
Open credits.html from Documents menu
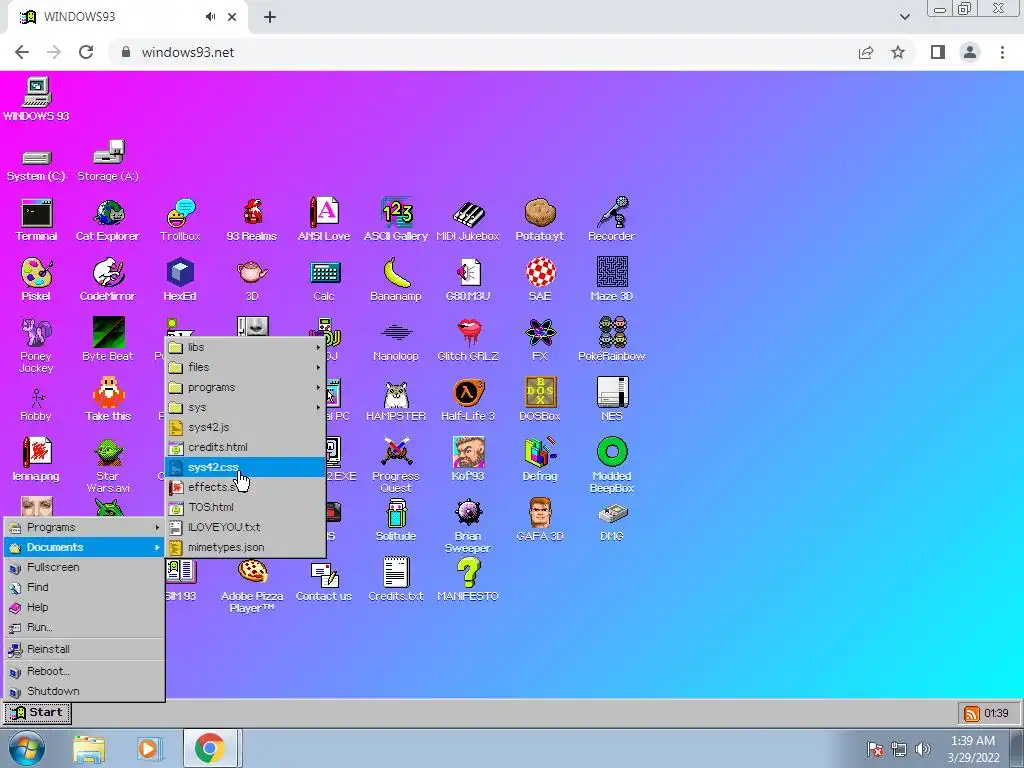(x=246, y=447)
